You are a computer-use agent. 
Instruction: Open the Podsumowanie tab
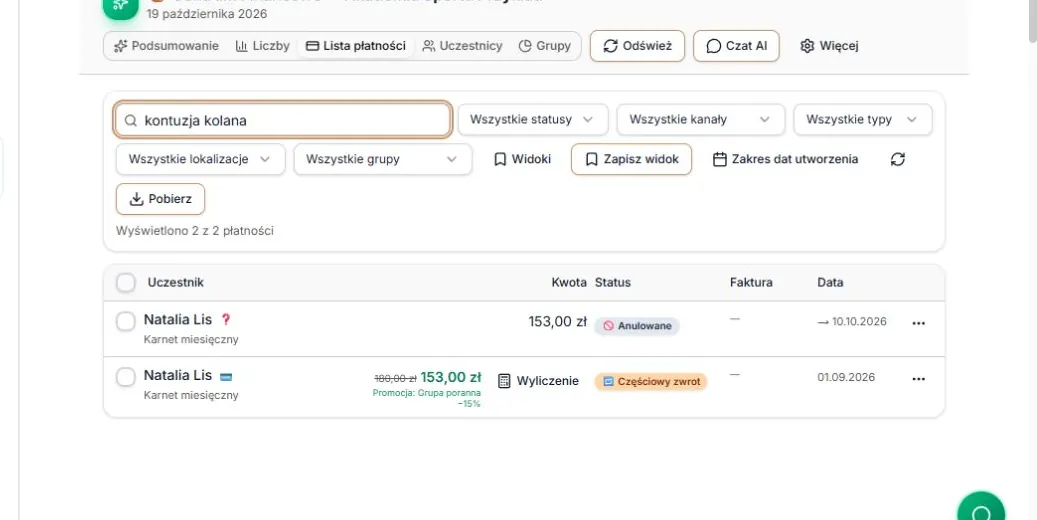click(167, 46)
